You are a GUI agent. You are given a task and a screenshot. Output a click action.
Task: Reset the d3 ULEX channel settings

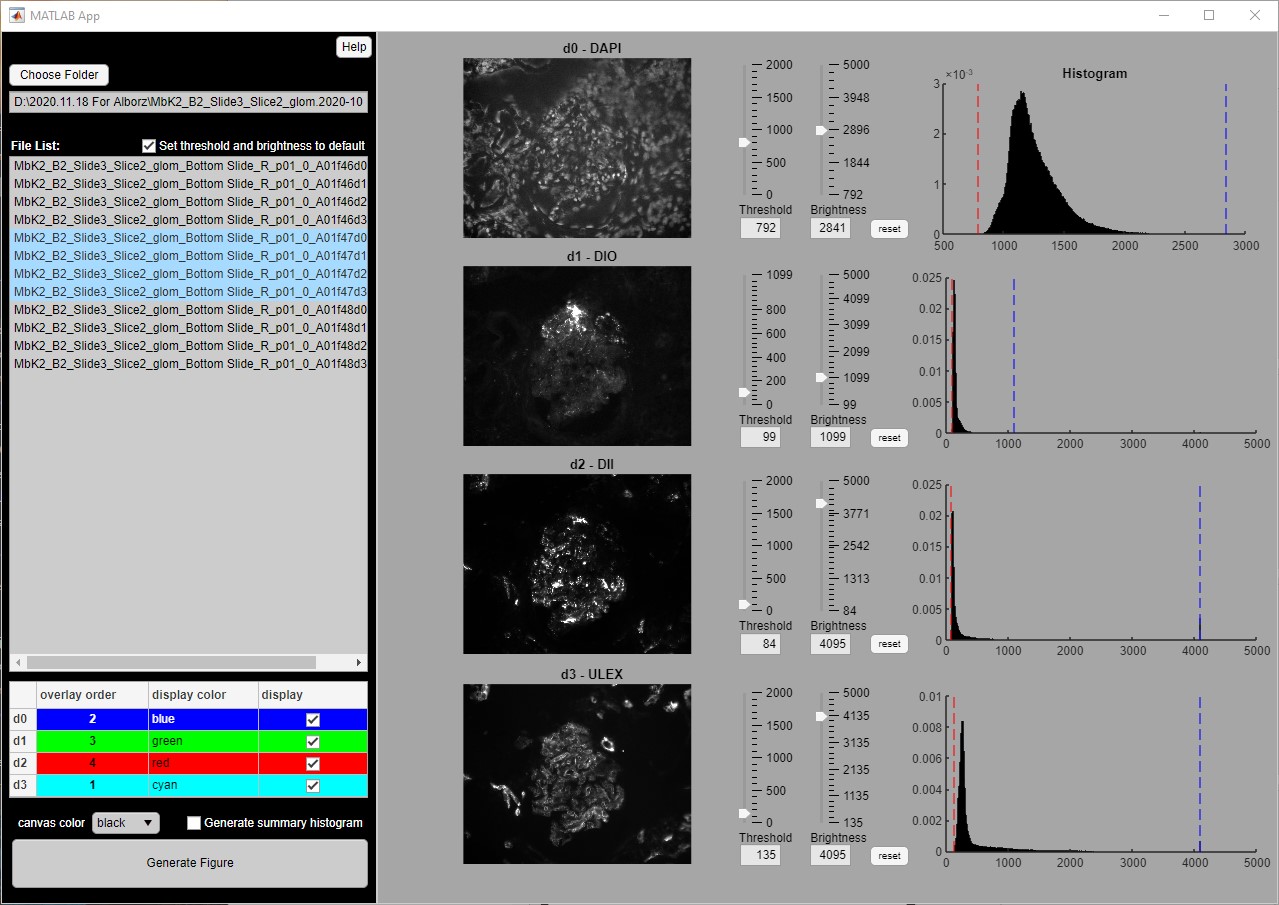[x=889, y=856]
